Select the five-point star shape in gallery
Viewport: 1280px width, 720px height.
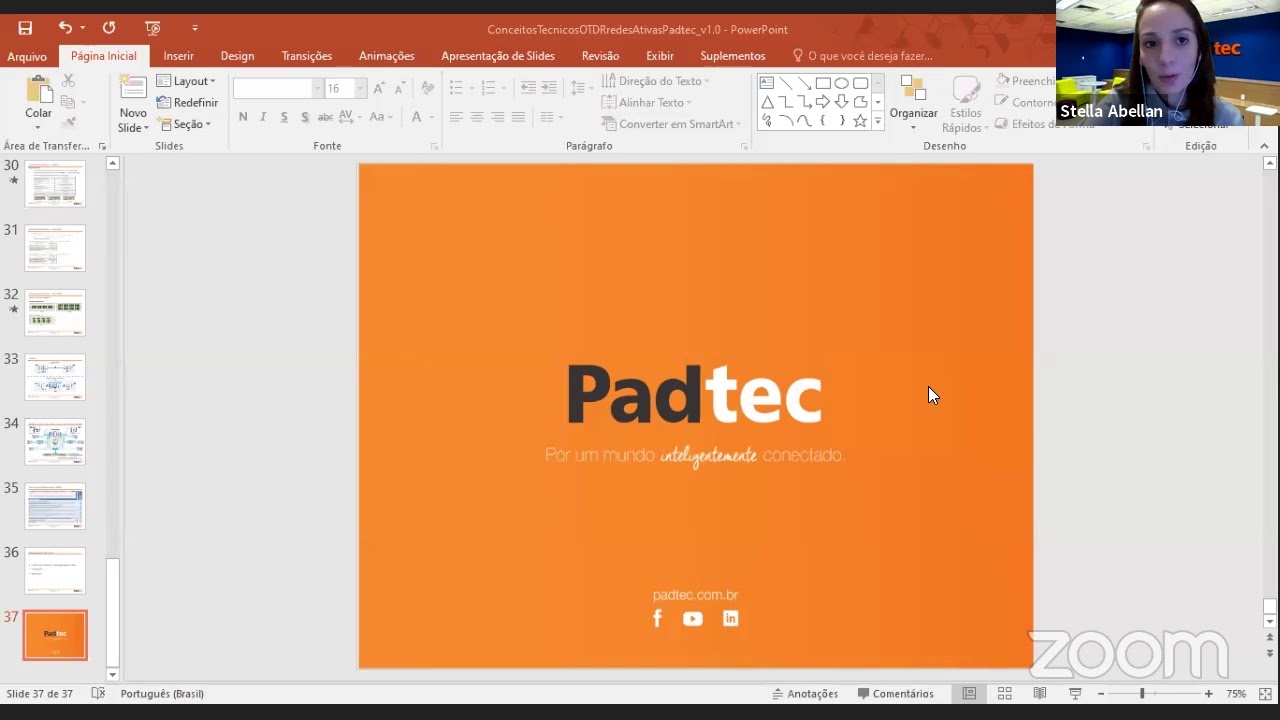[x=860, y=121]
